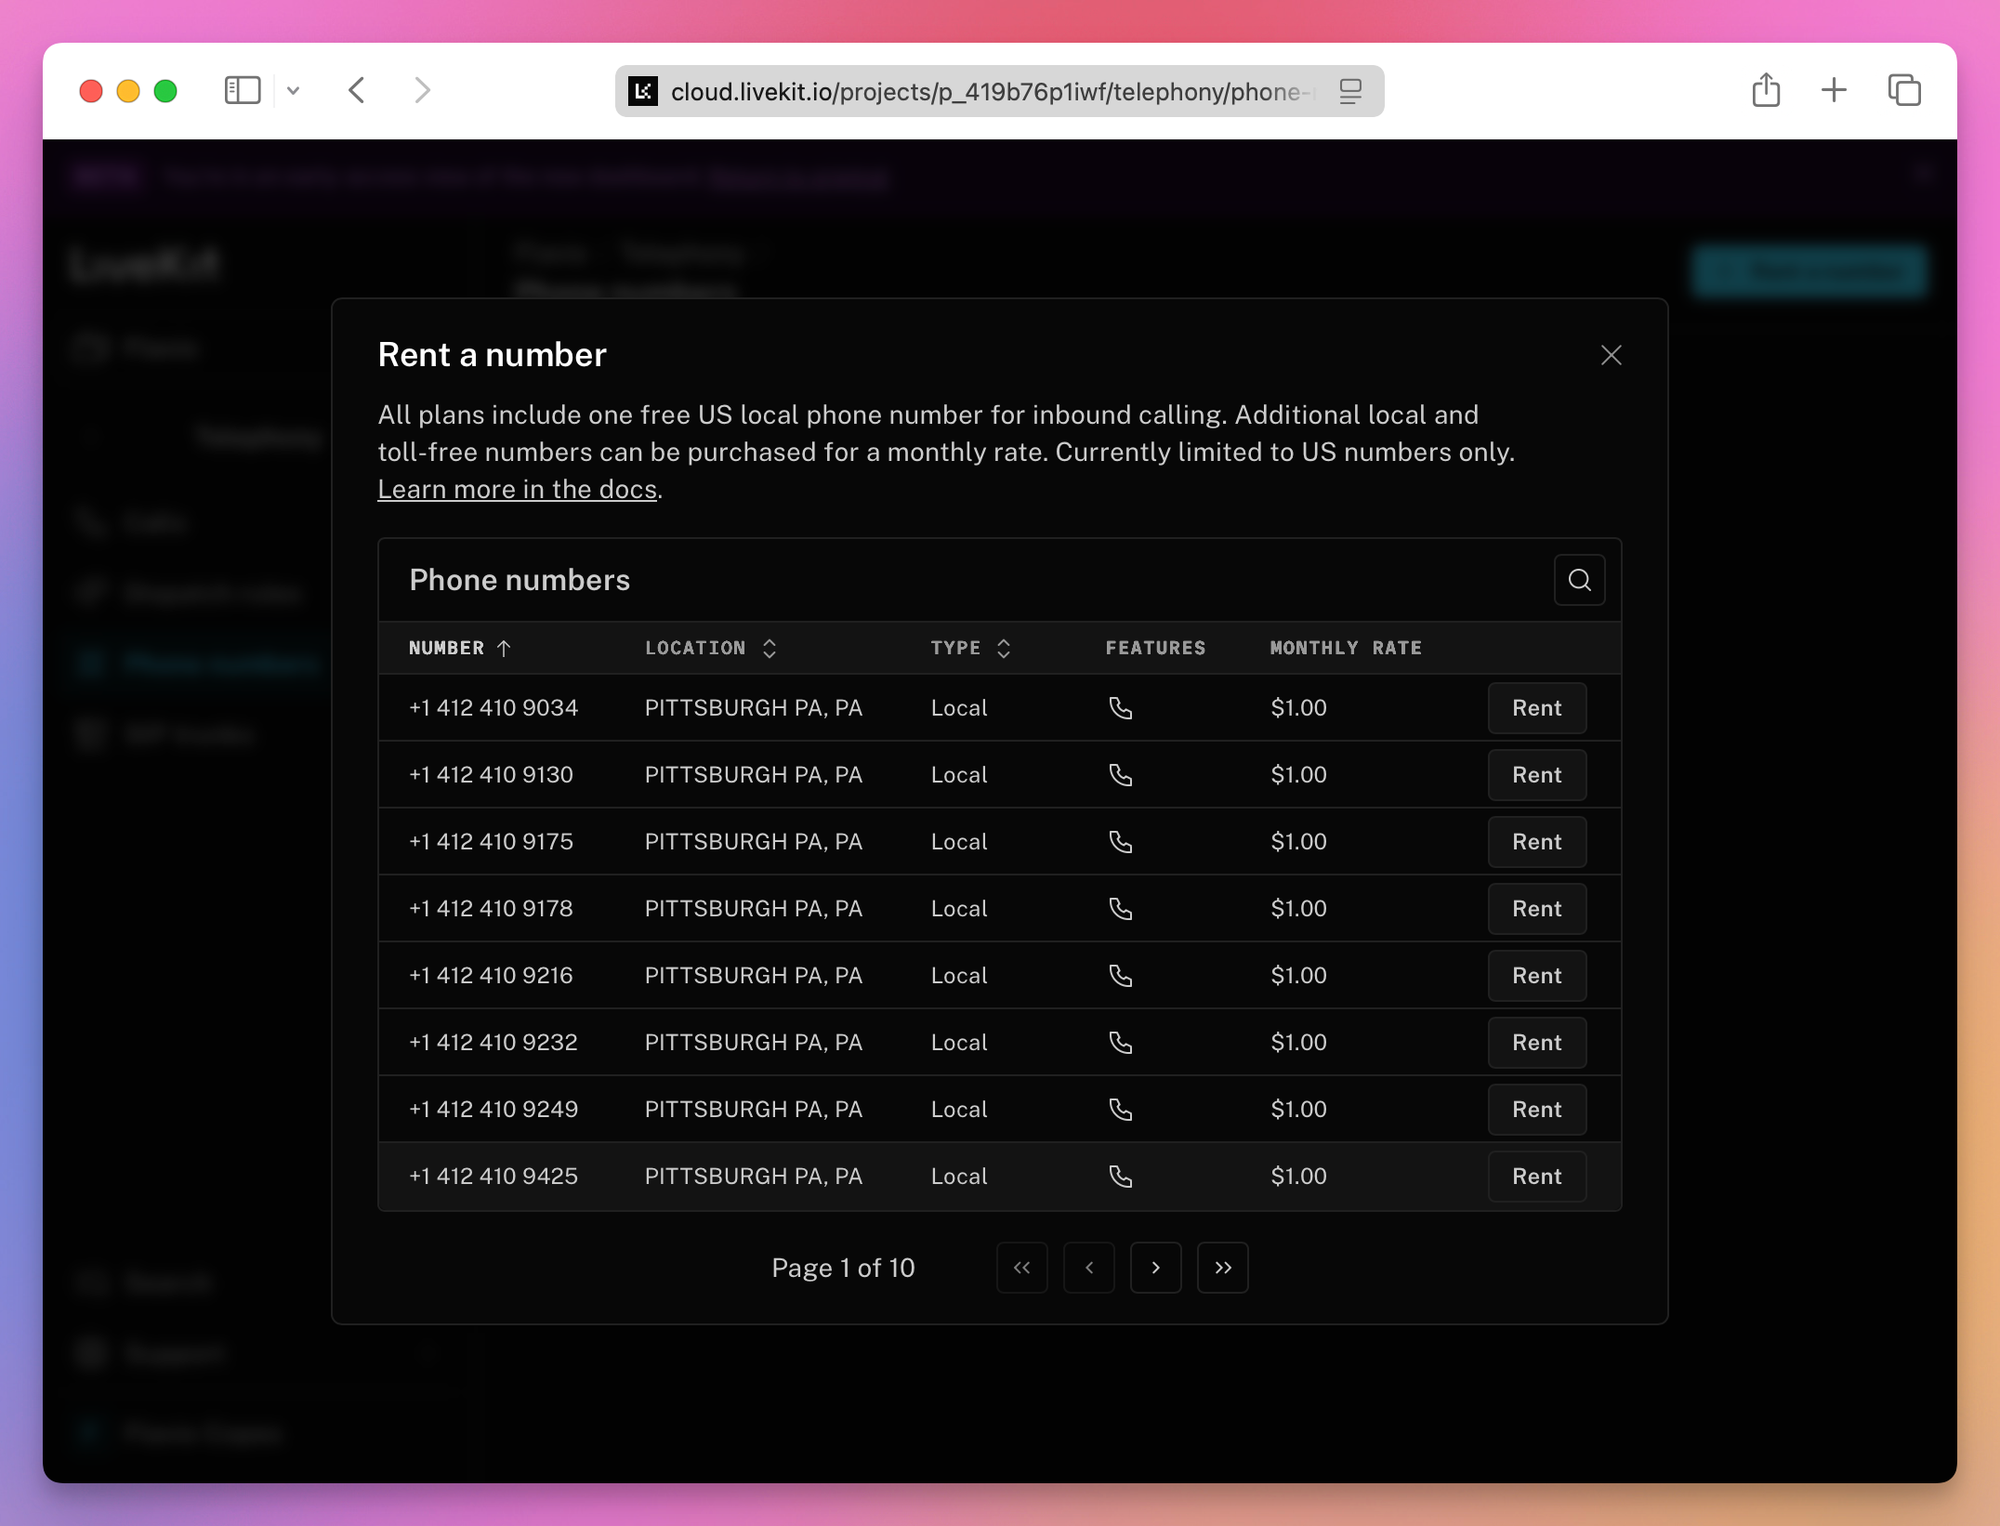Open the Reader view icon in address bar

pos(1351,92)
